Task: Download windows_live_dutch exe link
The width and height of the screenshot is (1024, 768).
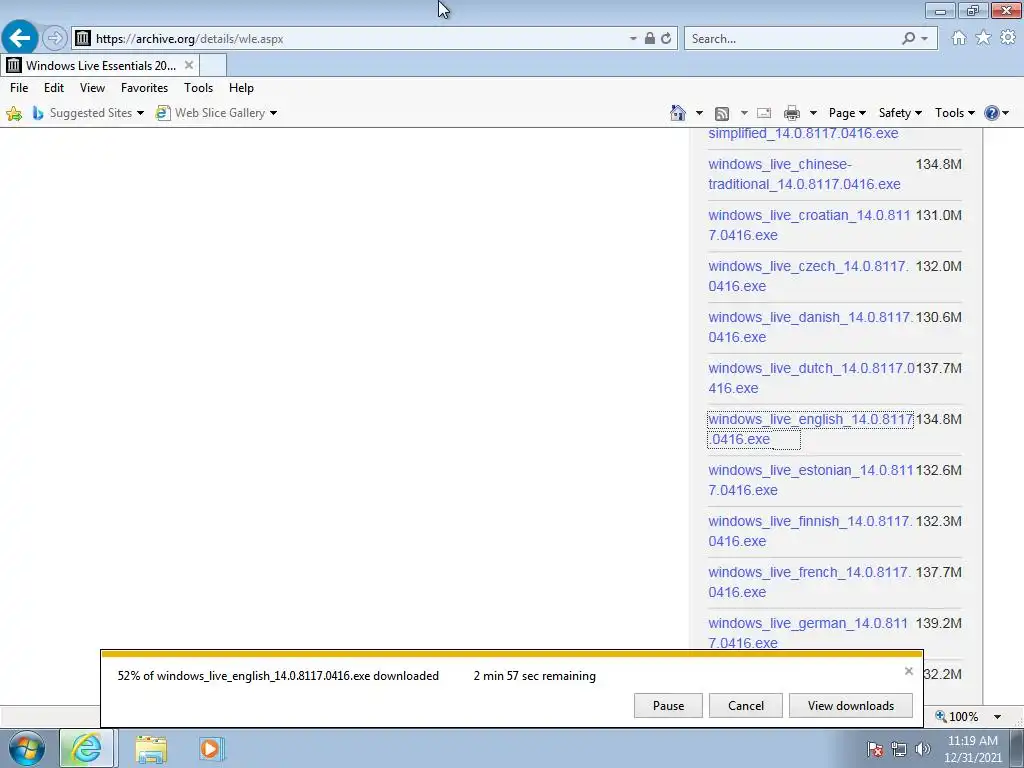Action: [811, 378]
